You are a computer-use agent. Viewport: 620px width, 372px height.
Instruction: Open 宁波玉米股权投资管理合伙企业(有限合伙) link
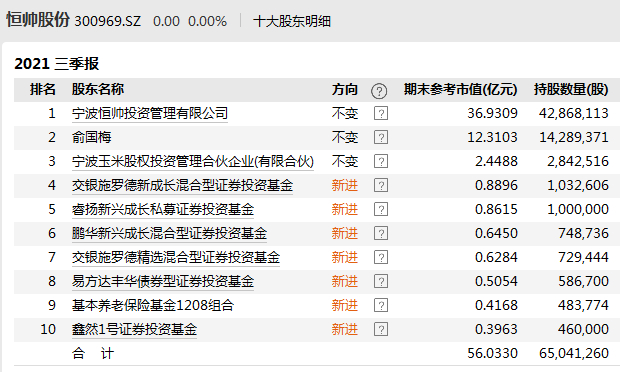193,161
